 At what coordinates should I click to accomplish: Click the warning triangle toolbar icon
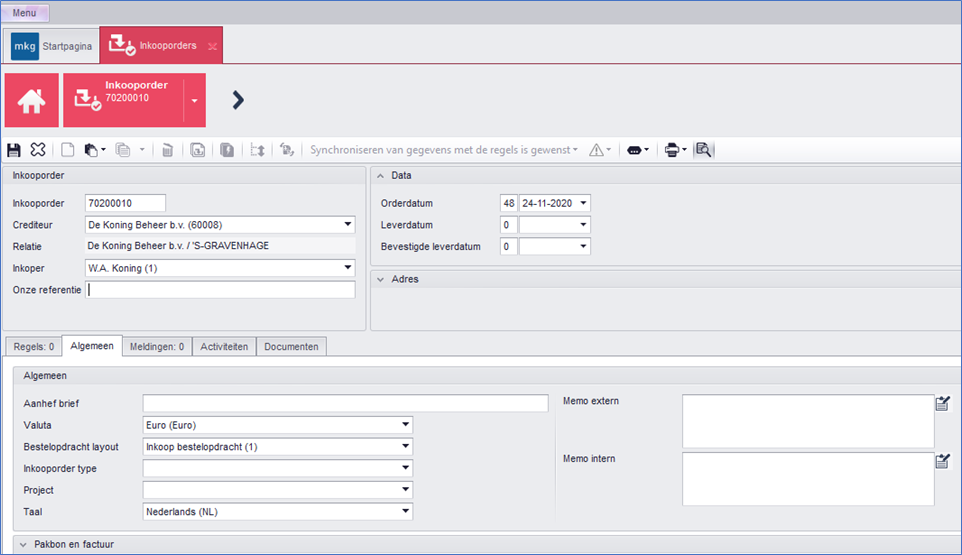coord(596,150)
